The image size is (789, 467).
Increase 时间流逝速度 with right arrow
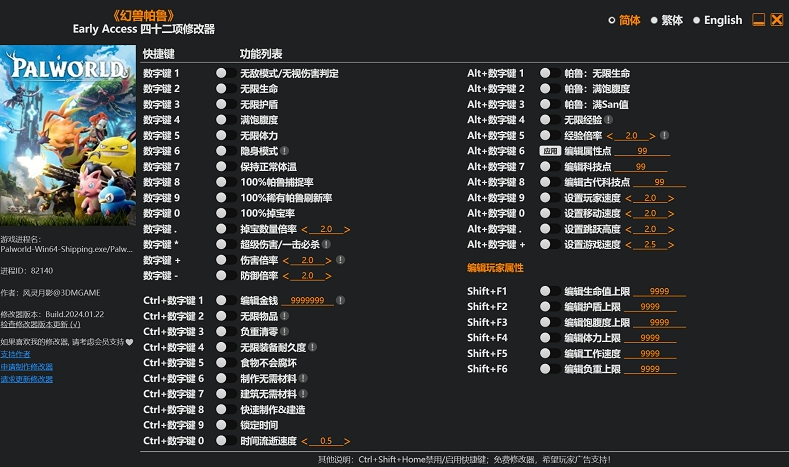[x=347, y=441]
